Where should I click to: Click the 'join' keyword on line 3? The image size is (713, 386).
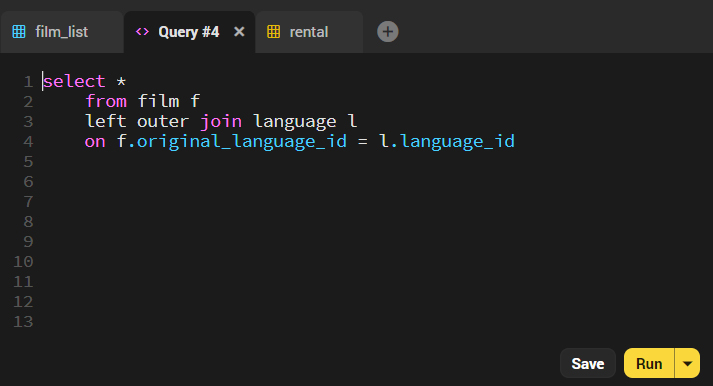221,122
